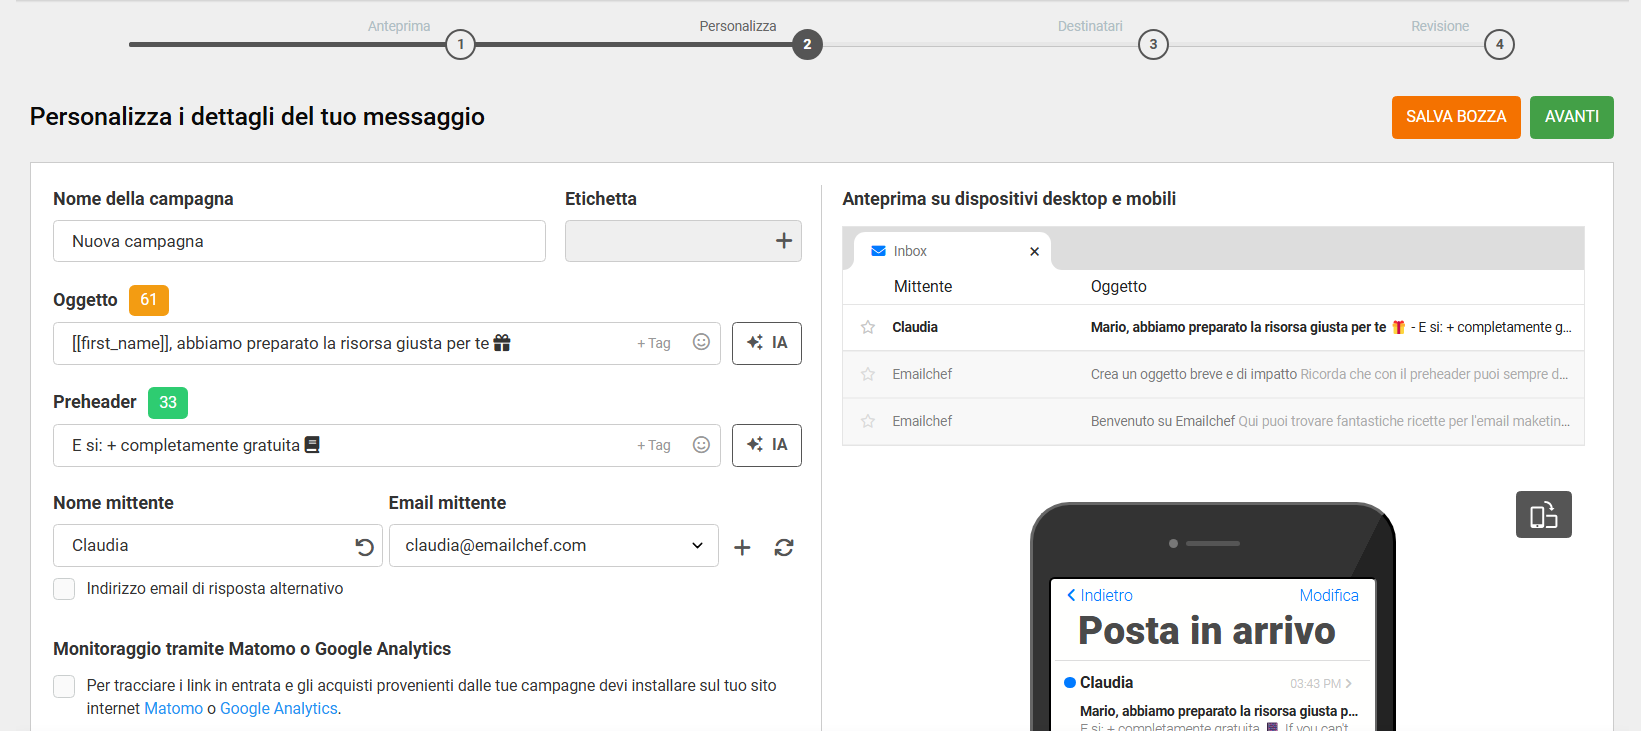The image size is (1641, 731).
Task: Open emoji picker in Oggetto field
Action: point(701,342)
